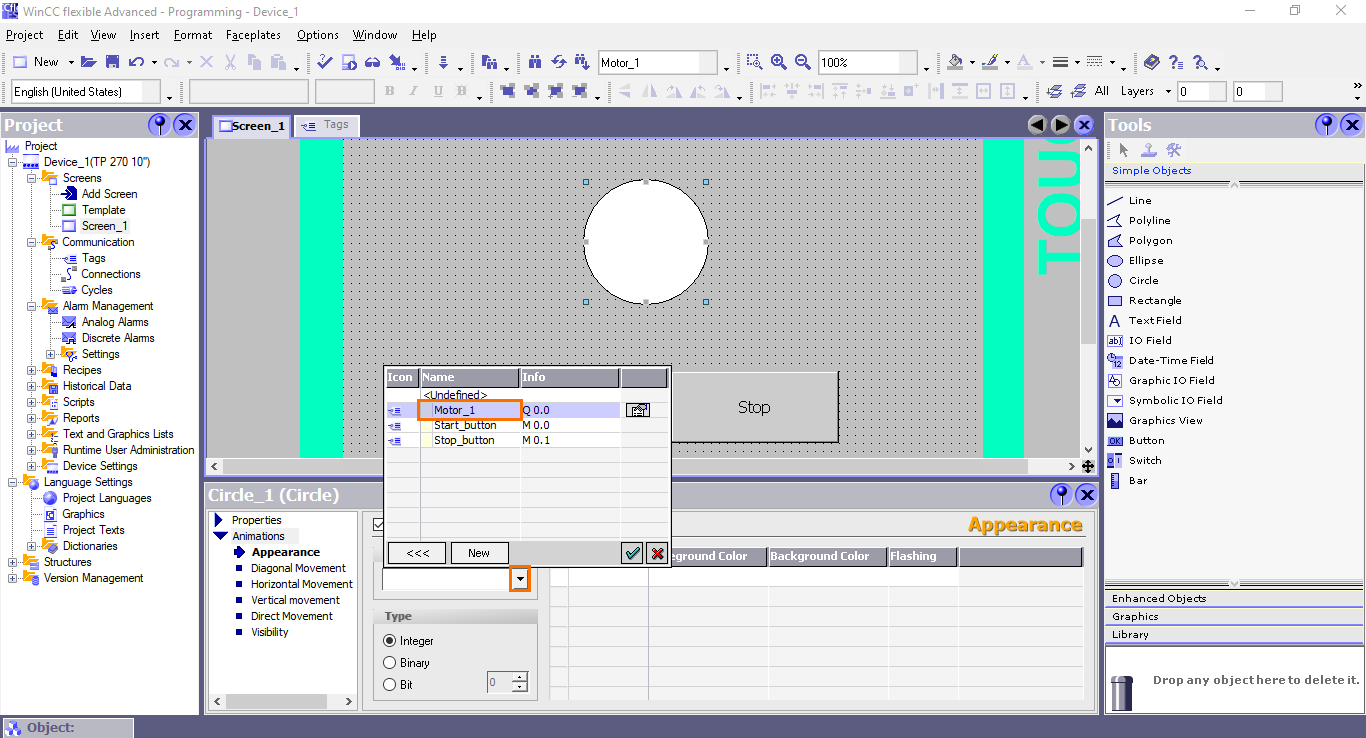
Task: Open Horizontal Movement animation
Action: coord(301,584)
